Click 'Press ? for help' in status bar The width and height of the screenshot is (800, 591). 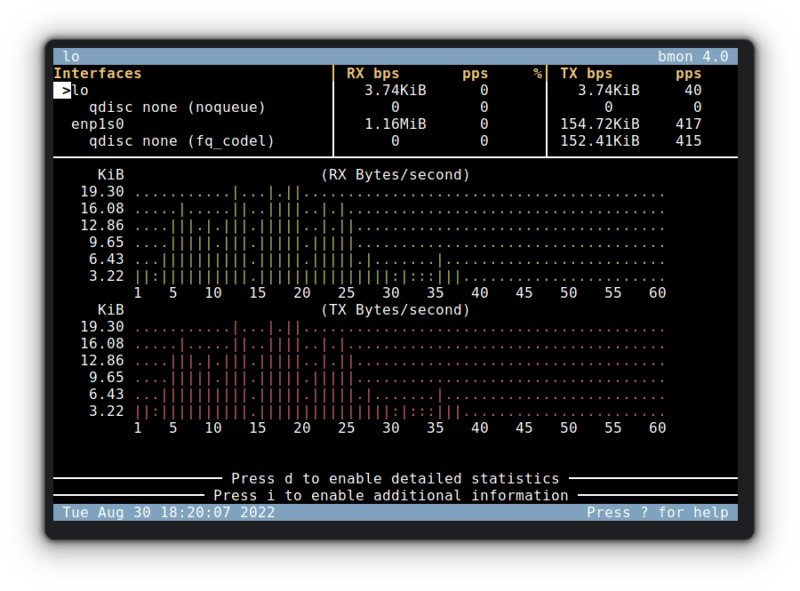coord(657,512)
